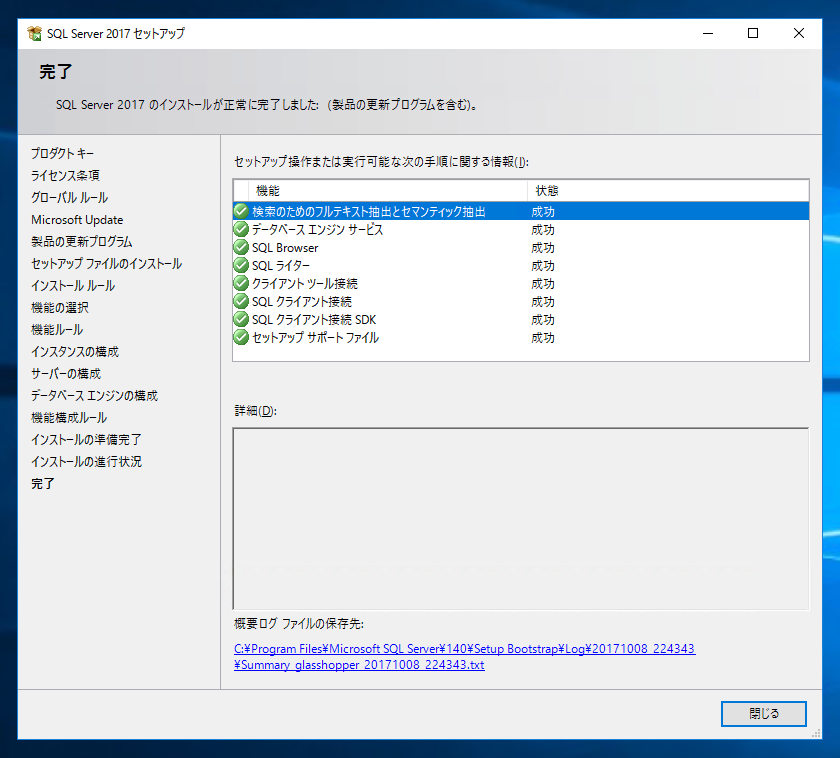Click green check icon beside SQL Browser

click(241, 247)
